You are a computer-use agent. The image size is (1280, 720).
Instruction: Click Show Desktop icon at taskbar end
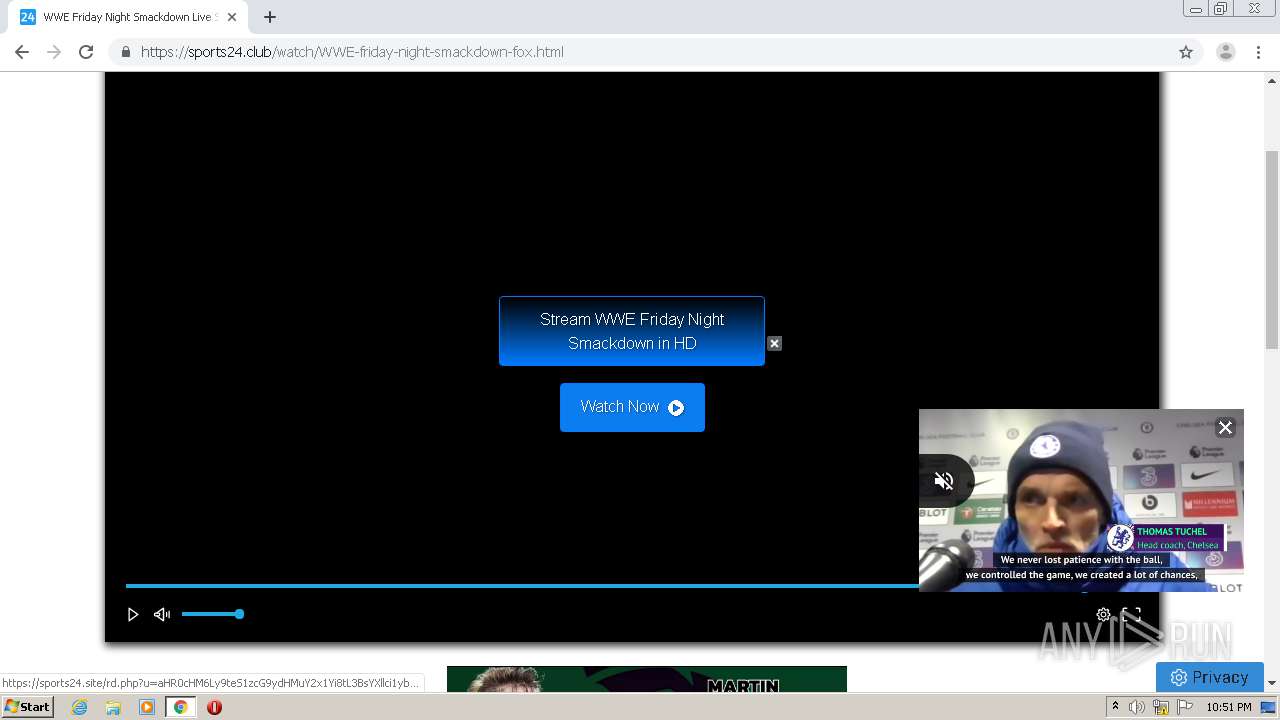pos(1268,707)
